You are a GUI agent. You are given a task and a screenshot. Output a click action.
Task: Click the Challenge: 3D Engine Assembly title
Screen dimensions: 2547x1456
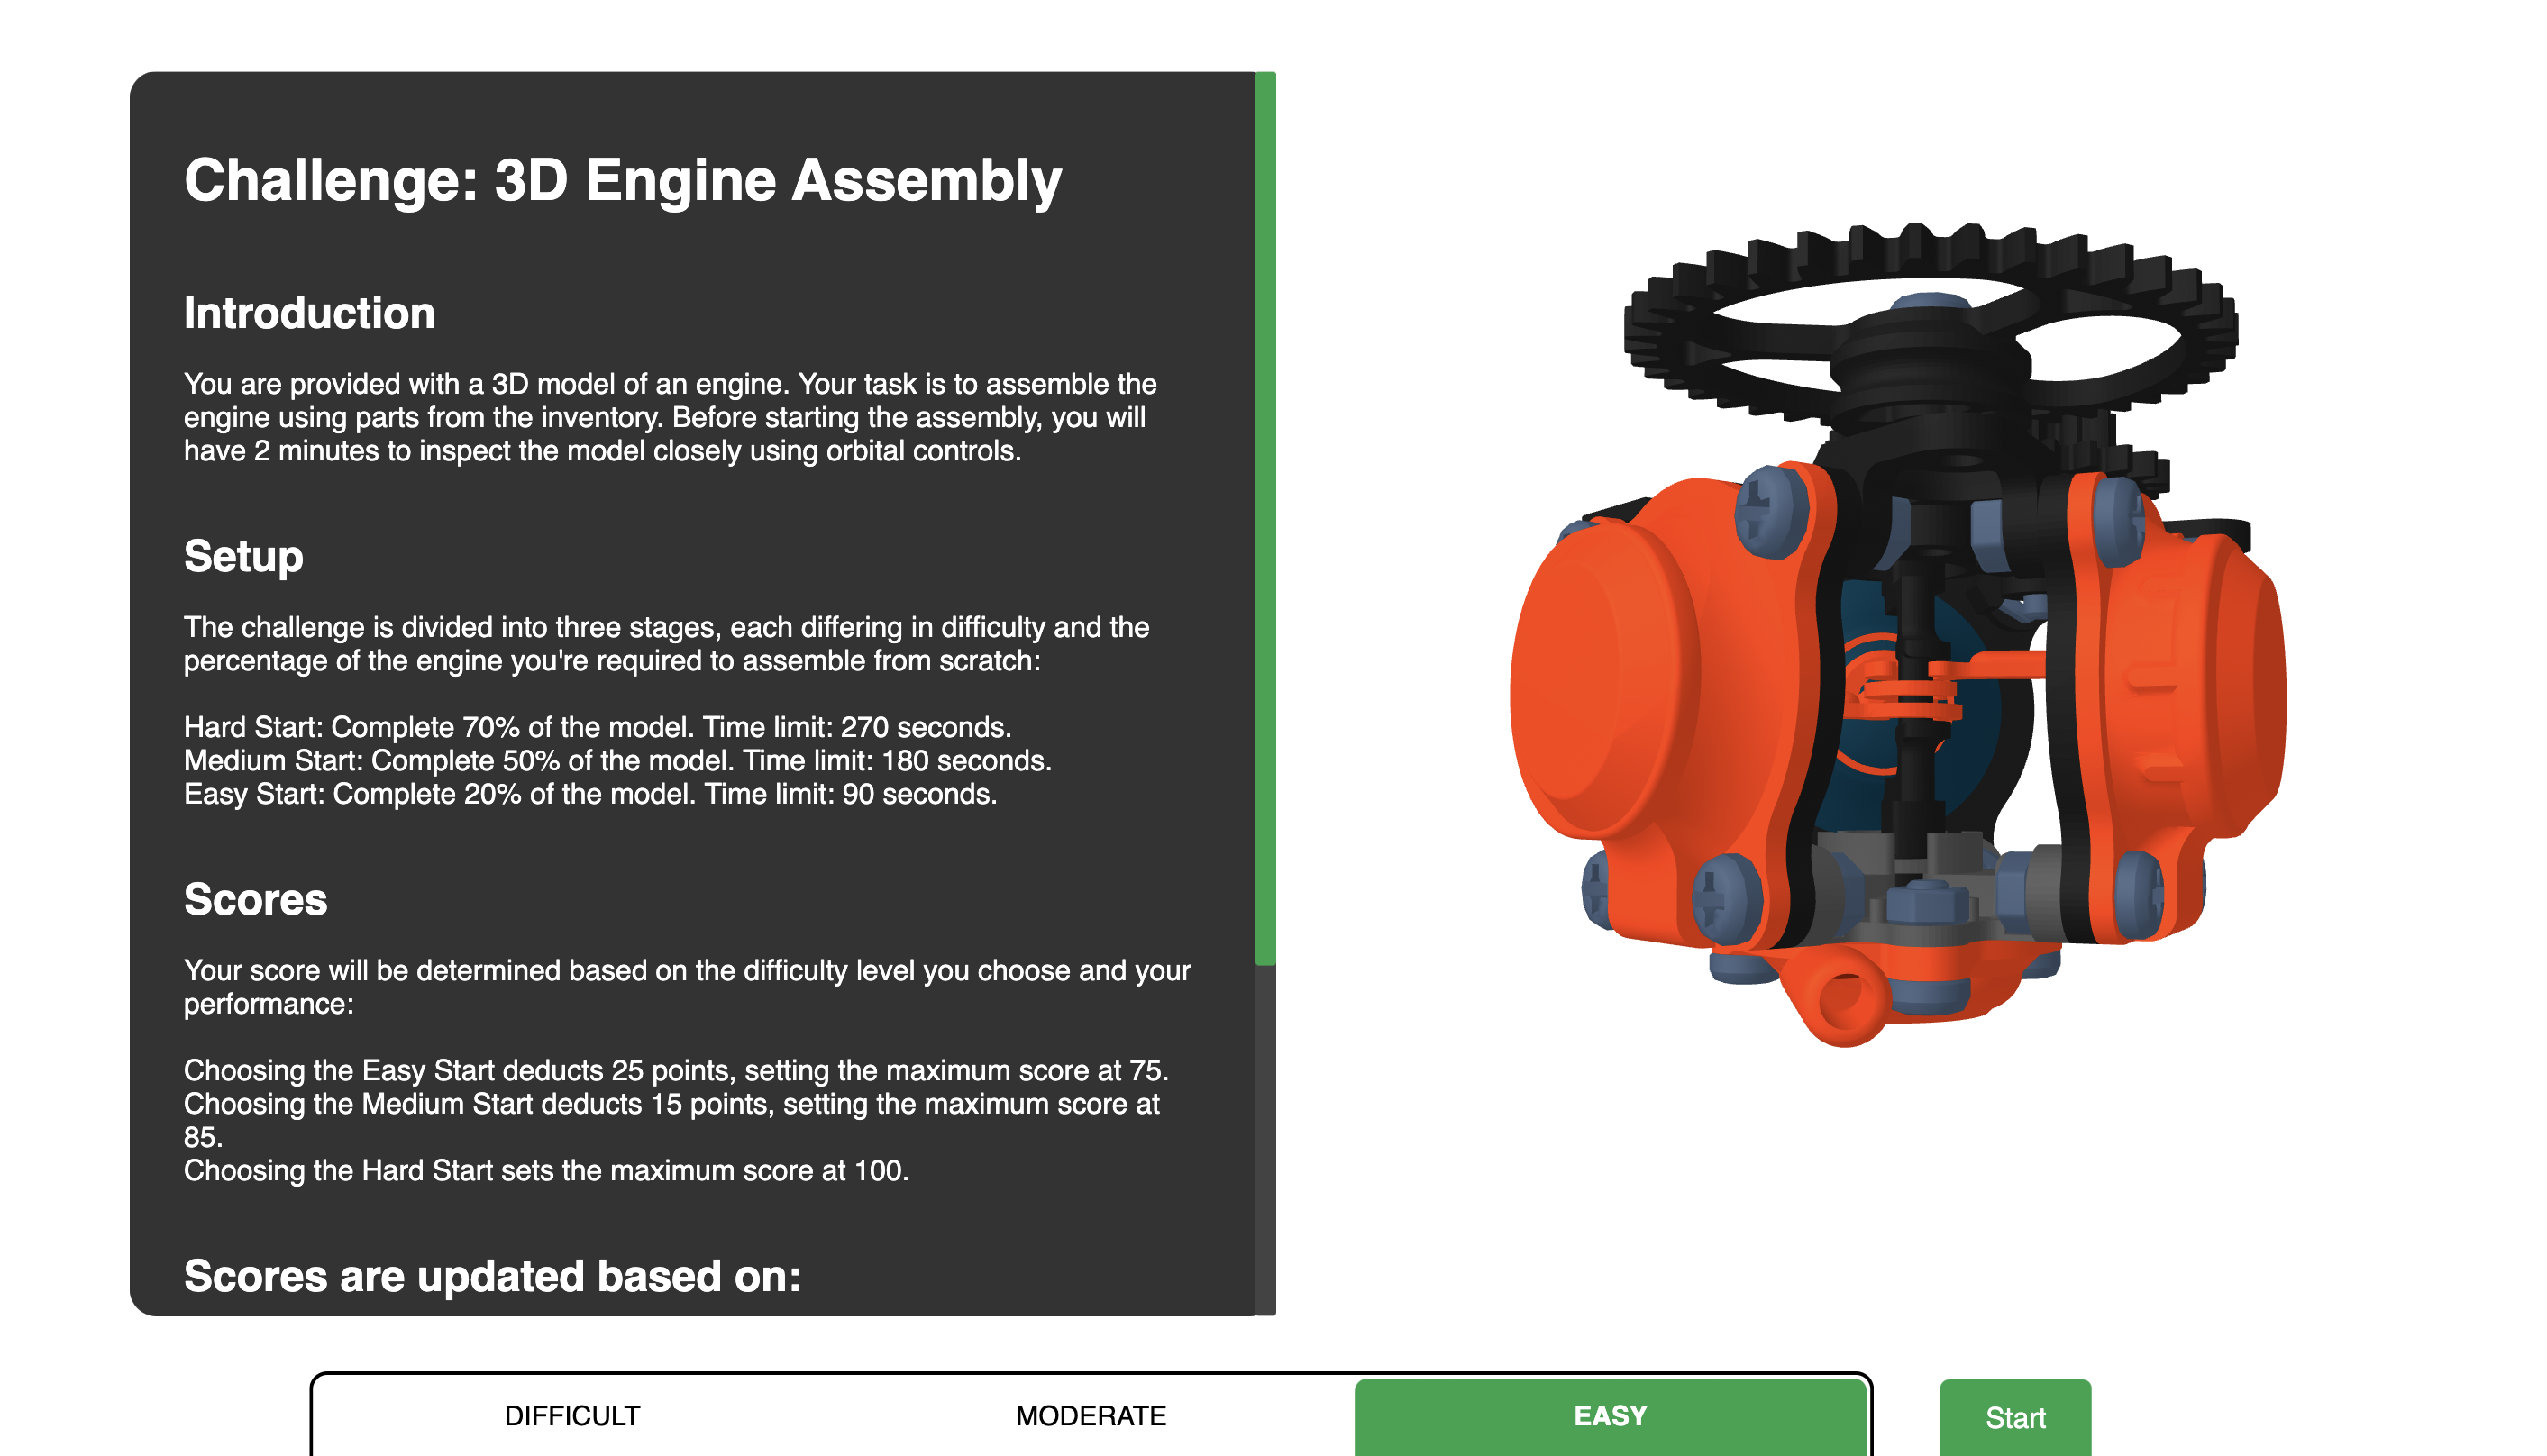[622, 180]
